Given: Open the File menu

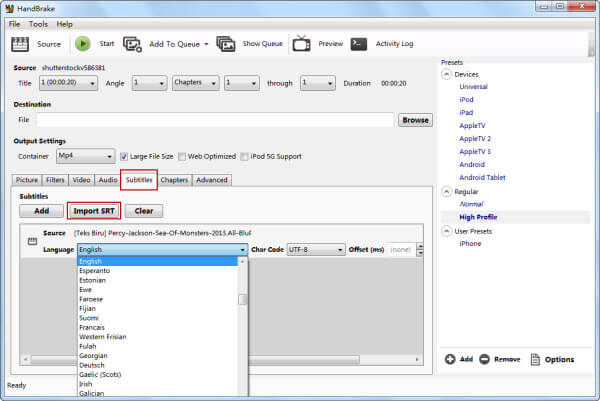Looking at the screenshot, I should tap(15, 24).
